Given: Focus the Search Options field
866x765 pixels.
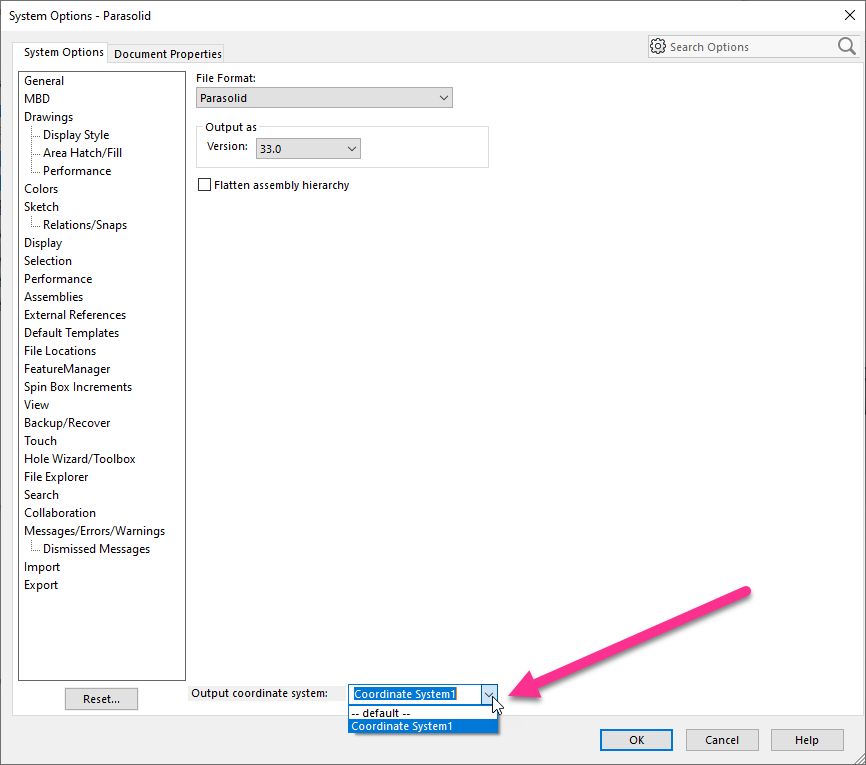Looking at the screenshot, I should pyautogui.click(x=751, y=47).
